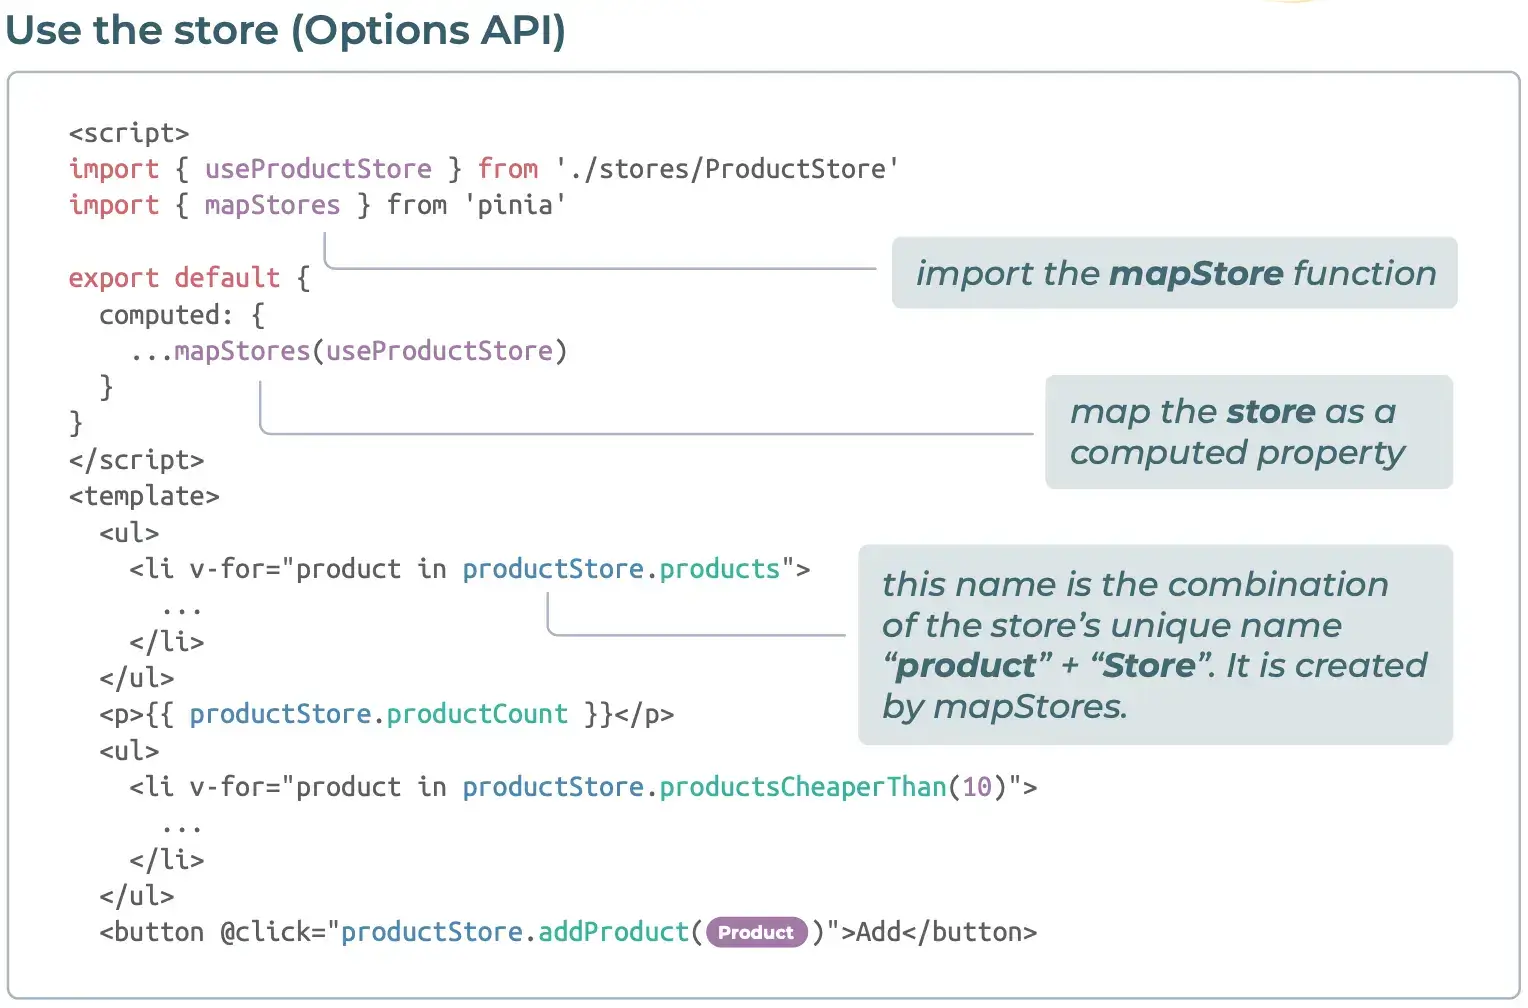This screenshot has height=1008, width=1528.
Task: Click the 'pinia' package string
Action: (515, 205)
